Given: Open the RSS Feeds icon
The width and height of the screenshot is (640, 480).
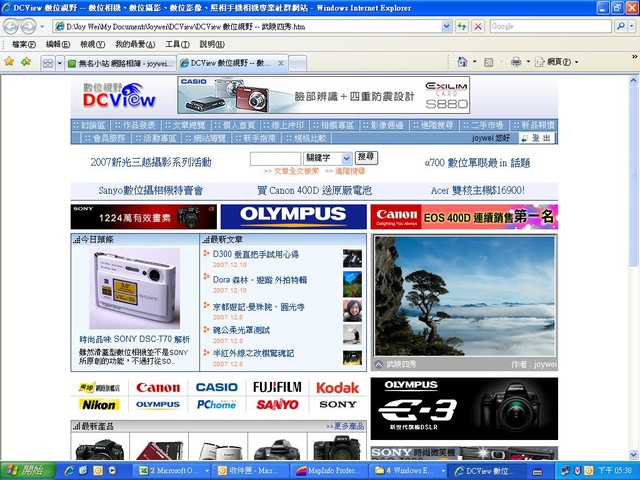Looking at the screenshot, I should 489,62.
